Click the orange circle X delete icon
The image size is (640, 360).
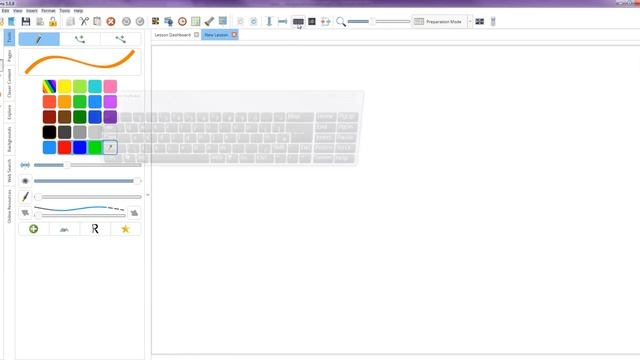(111, 22)
